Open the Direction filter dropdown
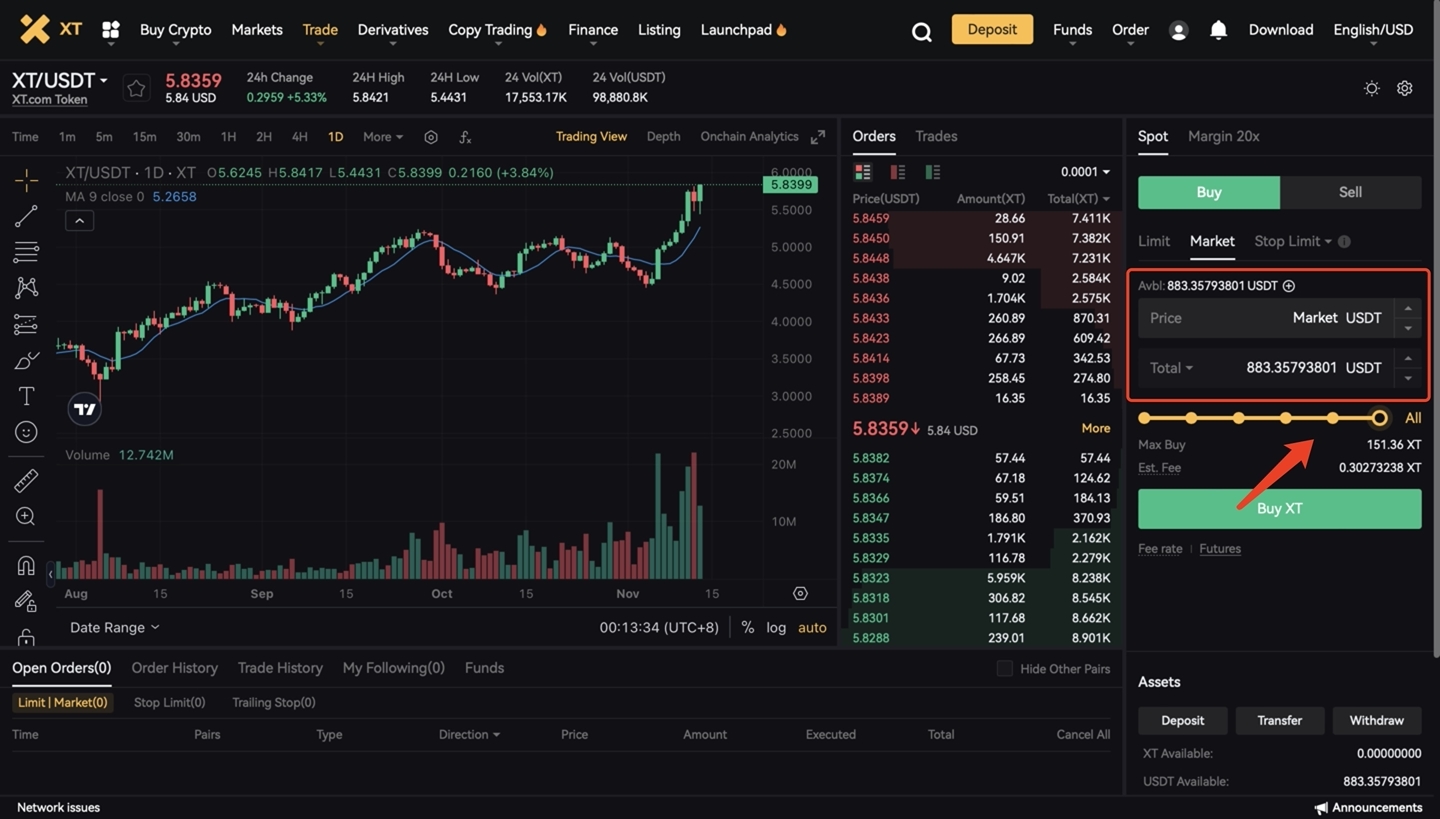This screenshot has width=1440, height=819. point(469,734)
